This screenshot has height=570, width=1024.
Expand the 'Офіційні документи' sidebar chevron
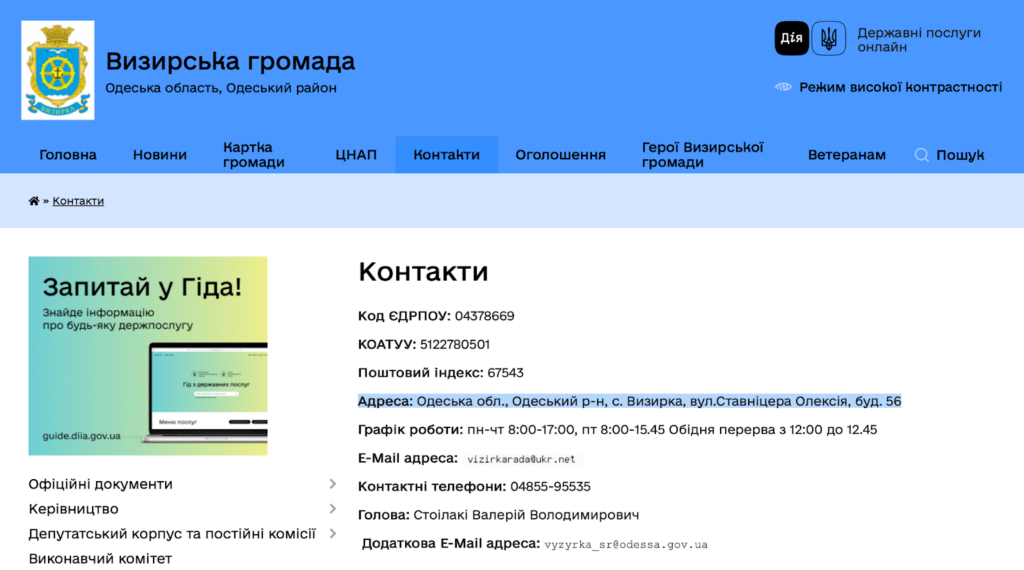[332, 484]
